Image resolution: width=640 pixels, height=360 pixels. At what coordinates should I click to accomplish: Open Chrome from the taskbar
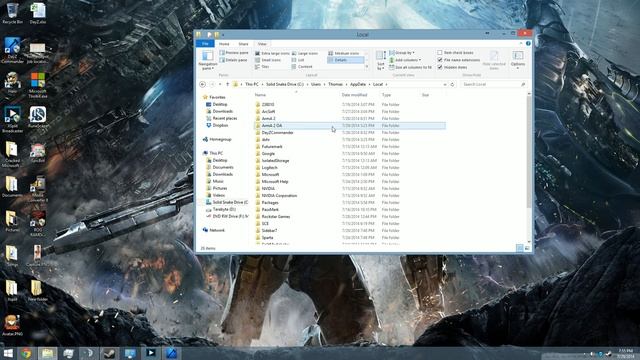(x=27, y=353)
